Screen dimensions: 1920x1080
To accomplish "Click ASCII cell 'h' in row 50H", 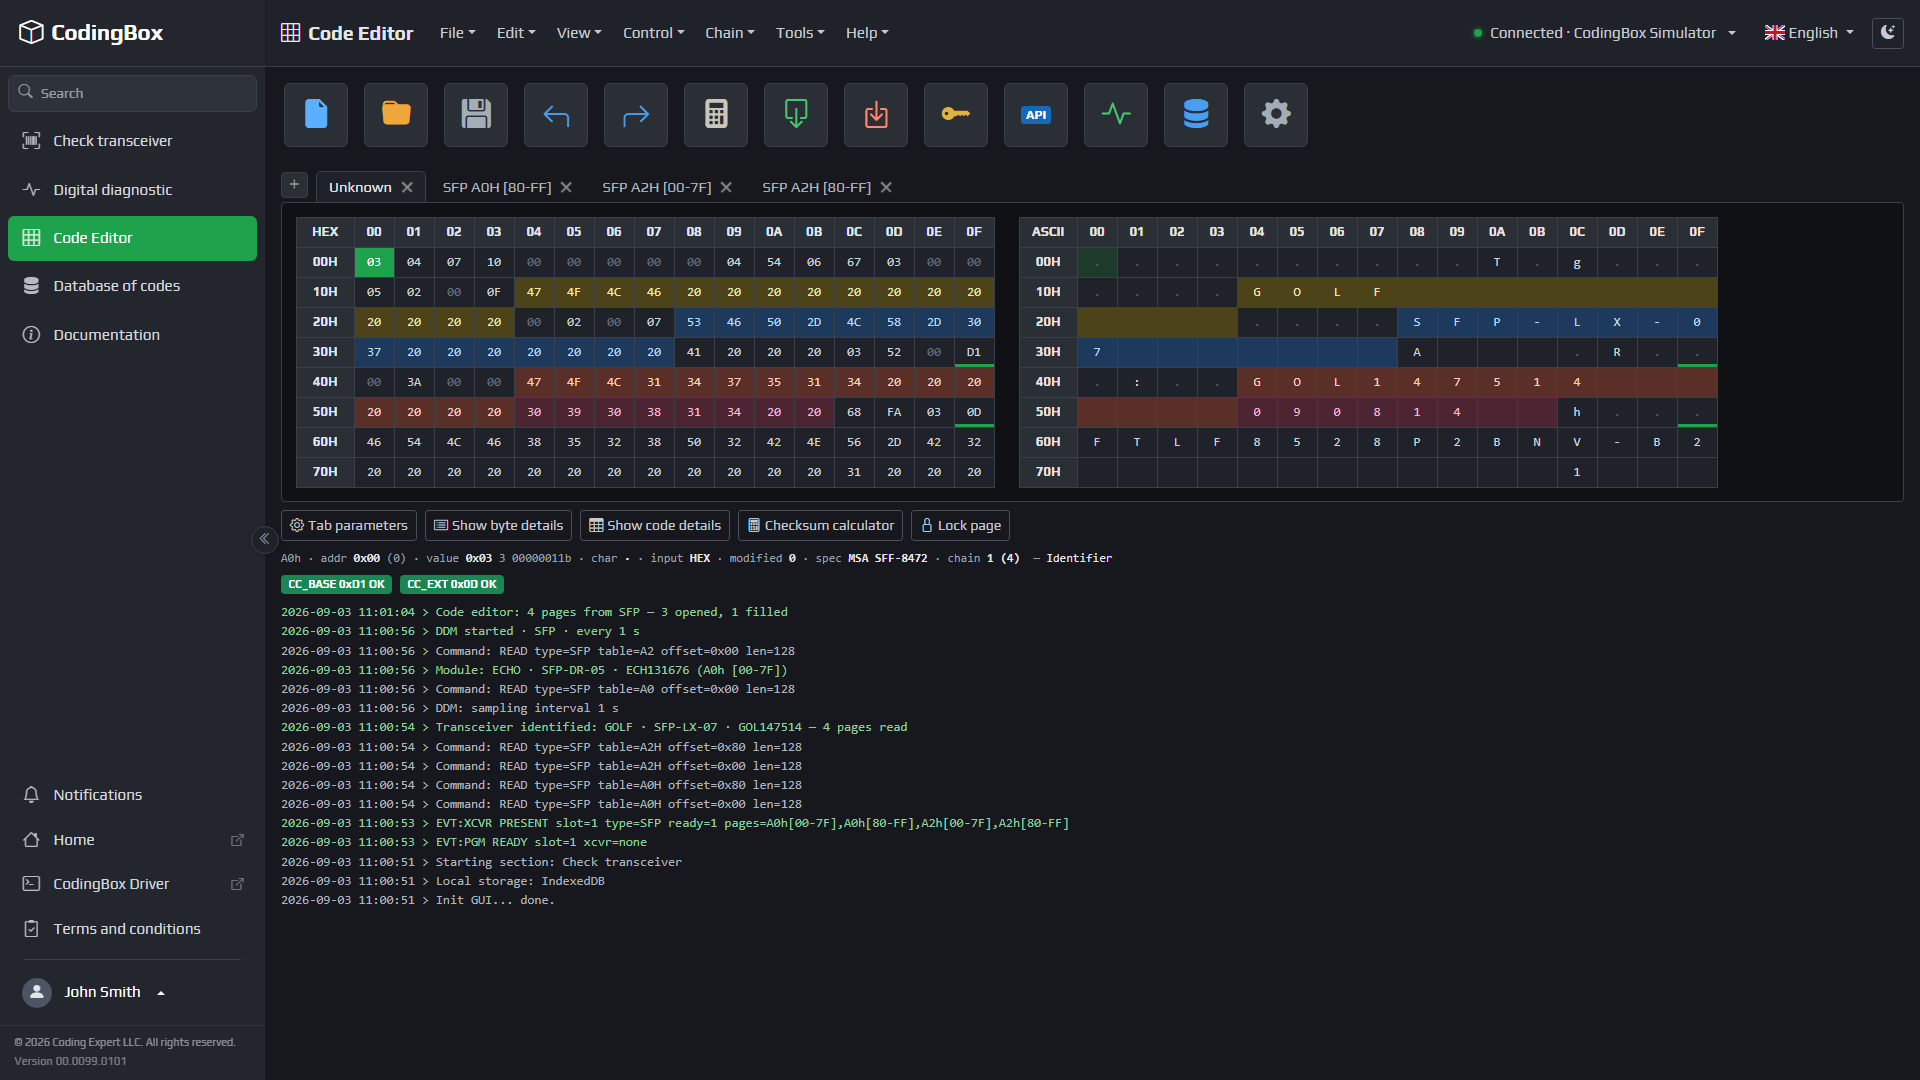I will click(x=1577, y=412).
